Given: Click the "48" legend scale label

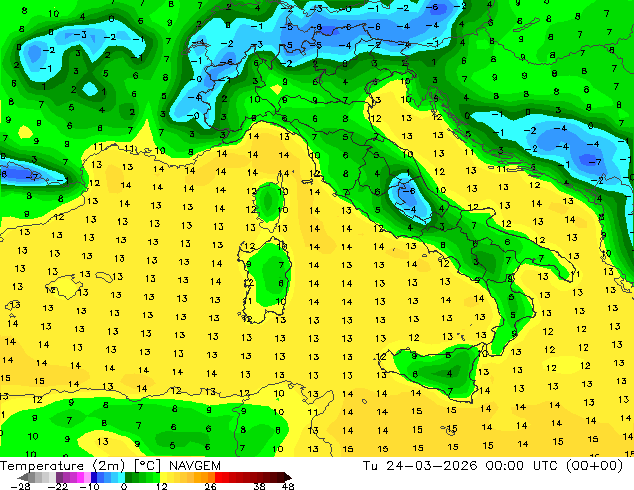Looking at the screenshot, I should coord(288,486).
